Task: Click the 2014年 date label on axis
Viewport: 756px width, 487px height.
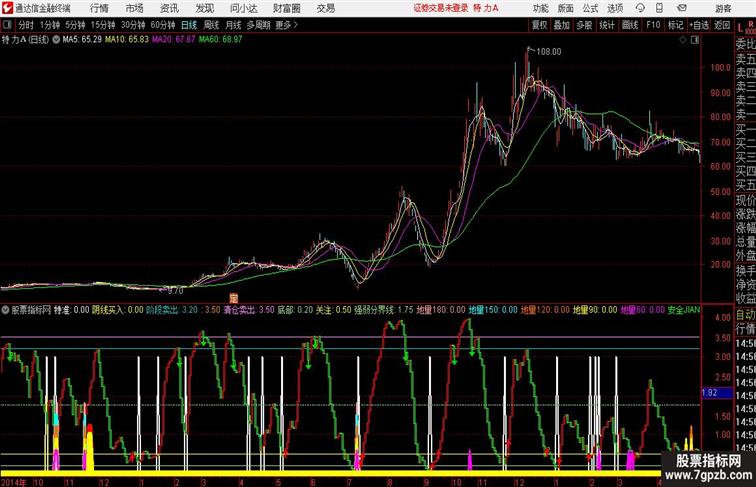Action: point(14,482)
